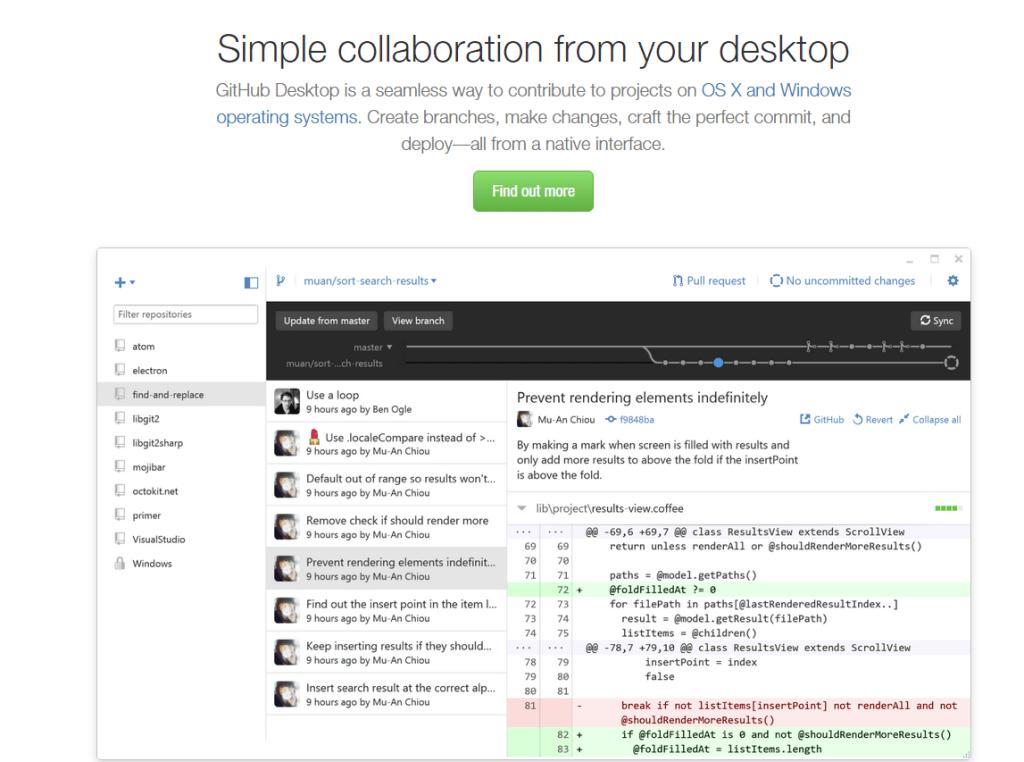Expand hidden lines above @@ -78,7 hunk
This screenshot has height=762, width=1024.
point(539,648)
